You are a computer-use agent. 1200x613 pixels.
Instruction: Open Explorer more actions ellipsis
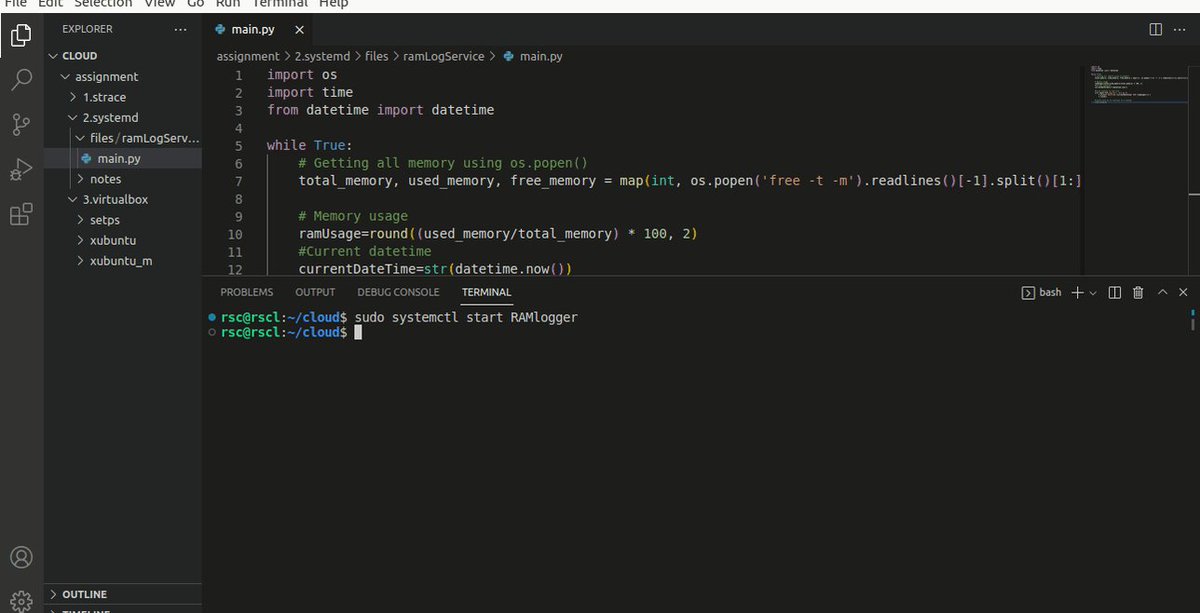coord(180,30)
